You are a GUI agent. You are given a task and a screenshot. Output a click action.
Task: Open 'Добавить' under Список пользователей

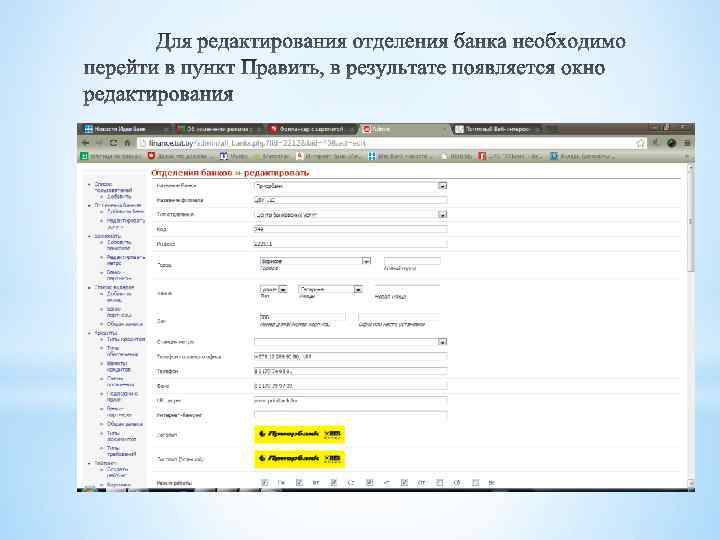tap(119, 196)
